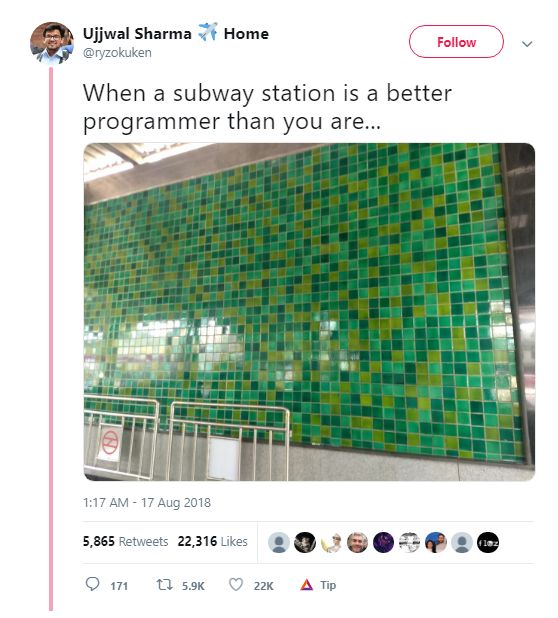
Task: Open Ujjwal Sharma's profile picture
Action: tap(52, 43)
